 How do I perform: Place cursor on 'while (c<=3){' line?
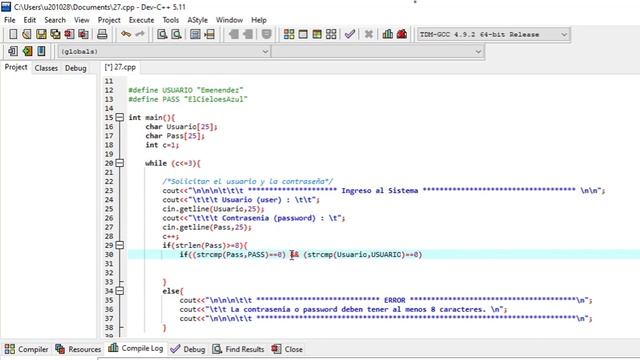click(x=173, y=163)
